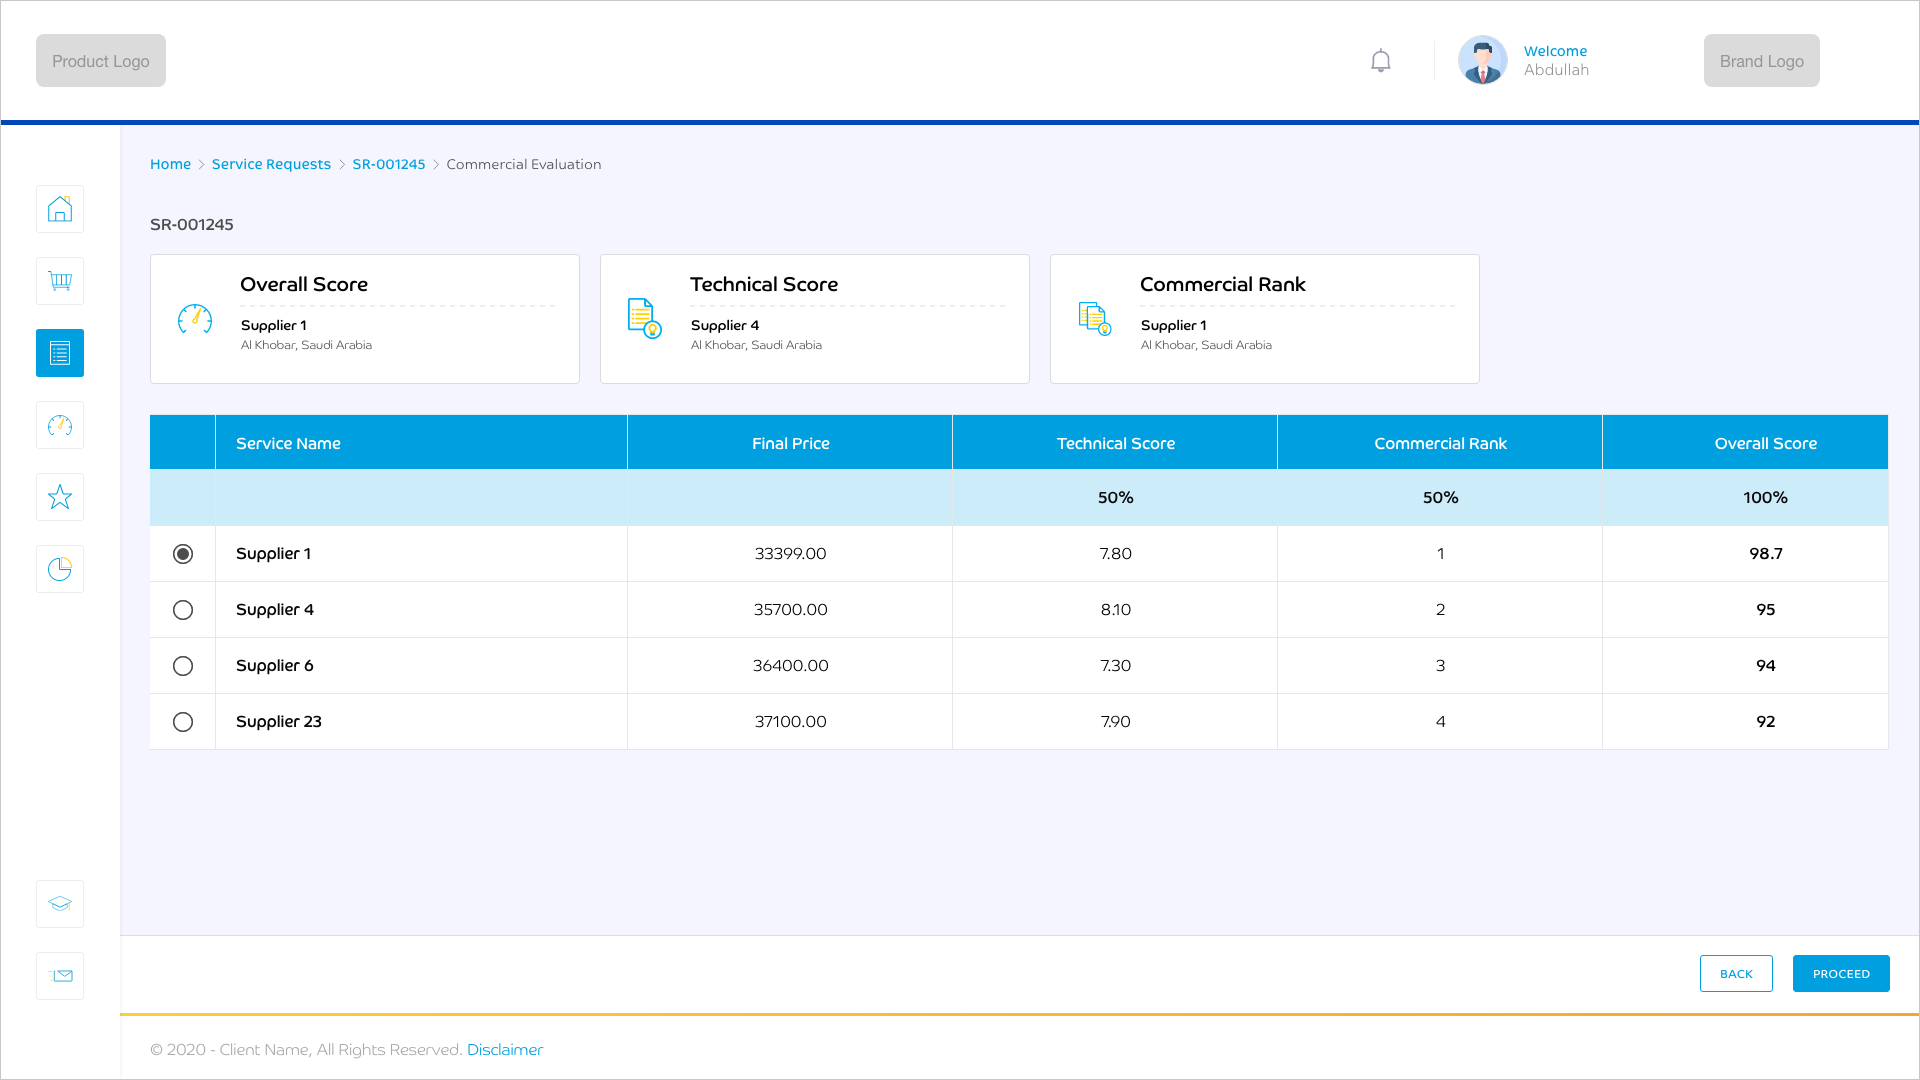Screen dimensions: 1920x1080
Task: Select the list document sidebar icon
Action: 60,353
